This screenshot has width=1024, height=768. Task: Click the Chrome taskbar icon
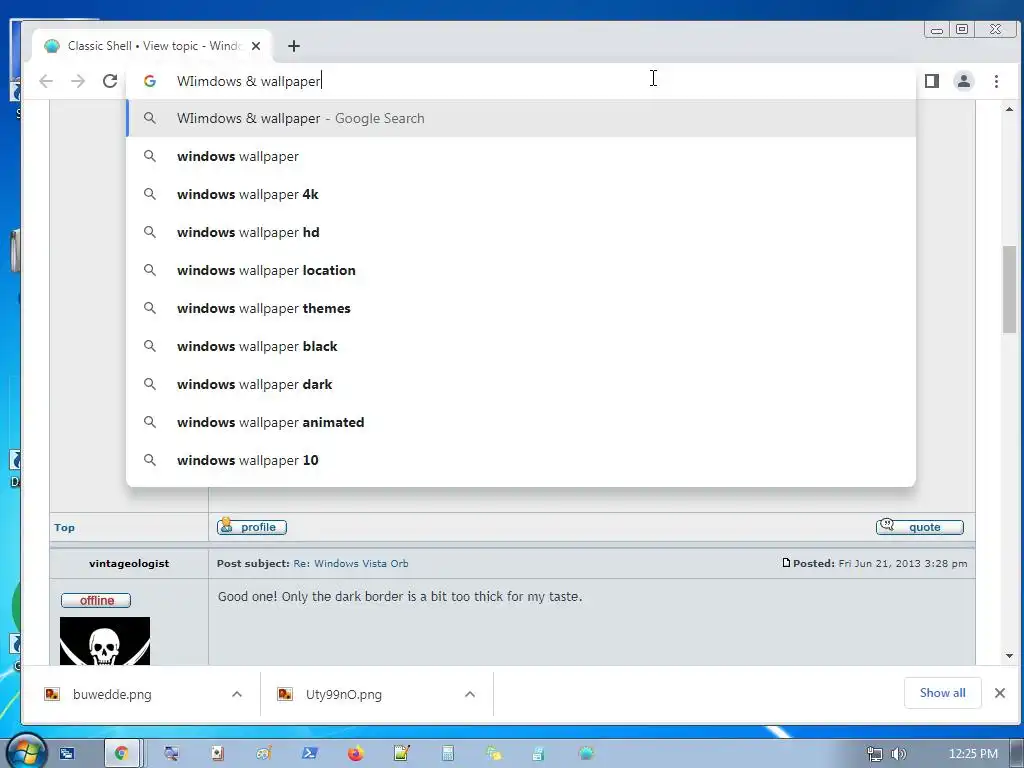pos(121,754)
